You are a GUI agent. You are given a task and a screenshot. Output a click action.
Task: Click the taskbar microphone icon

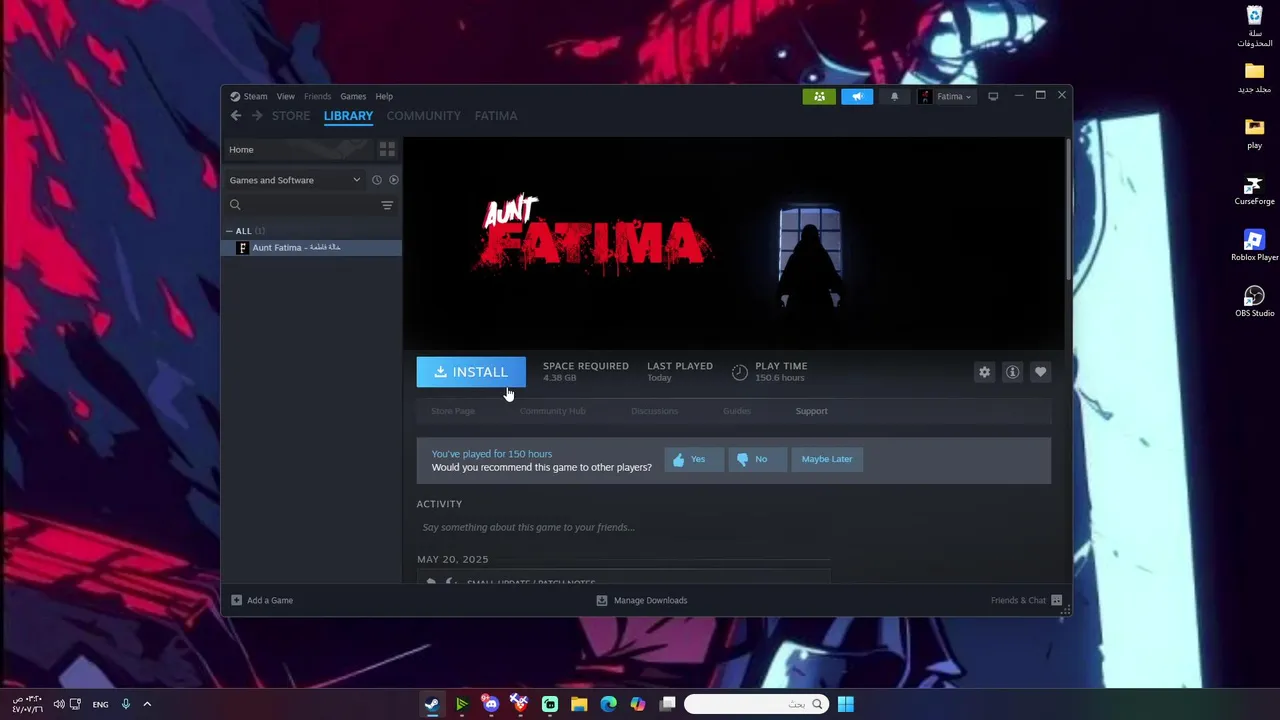coord(125,704)
